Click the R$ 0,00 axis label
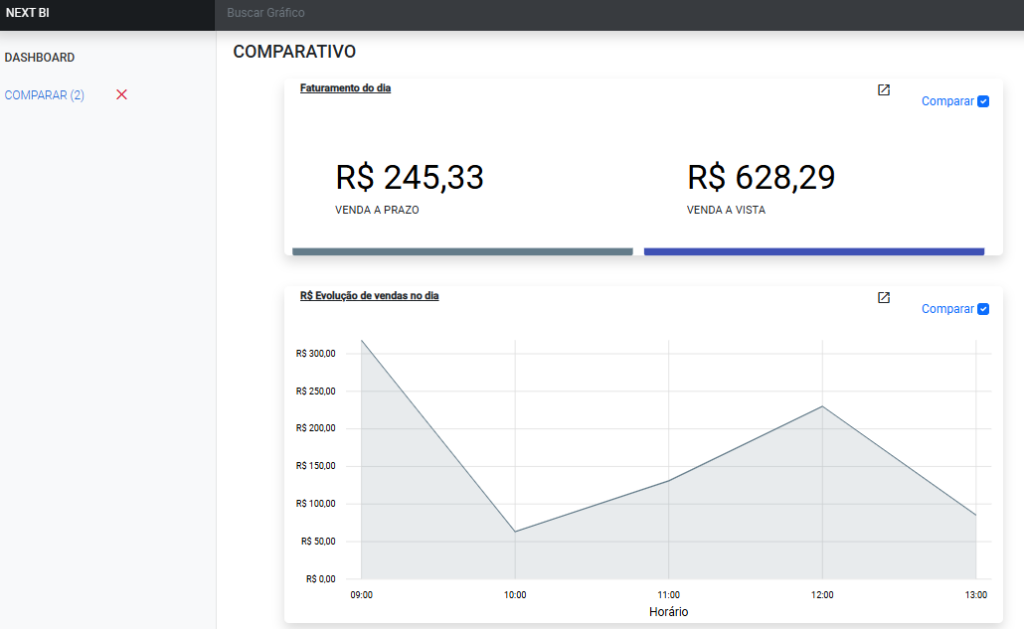Screen dimensions: 1024x629 (x=321, y=579)
